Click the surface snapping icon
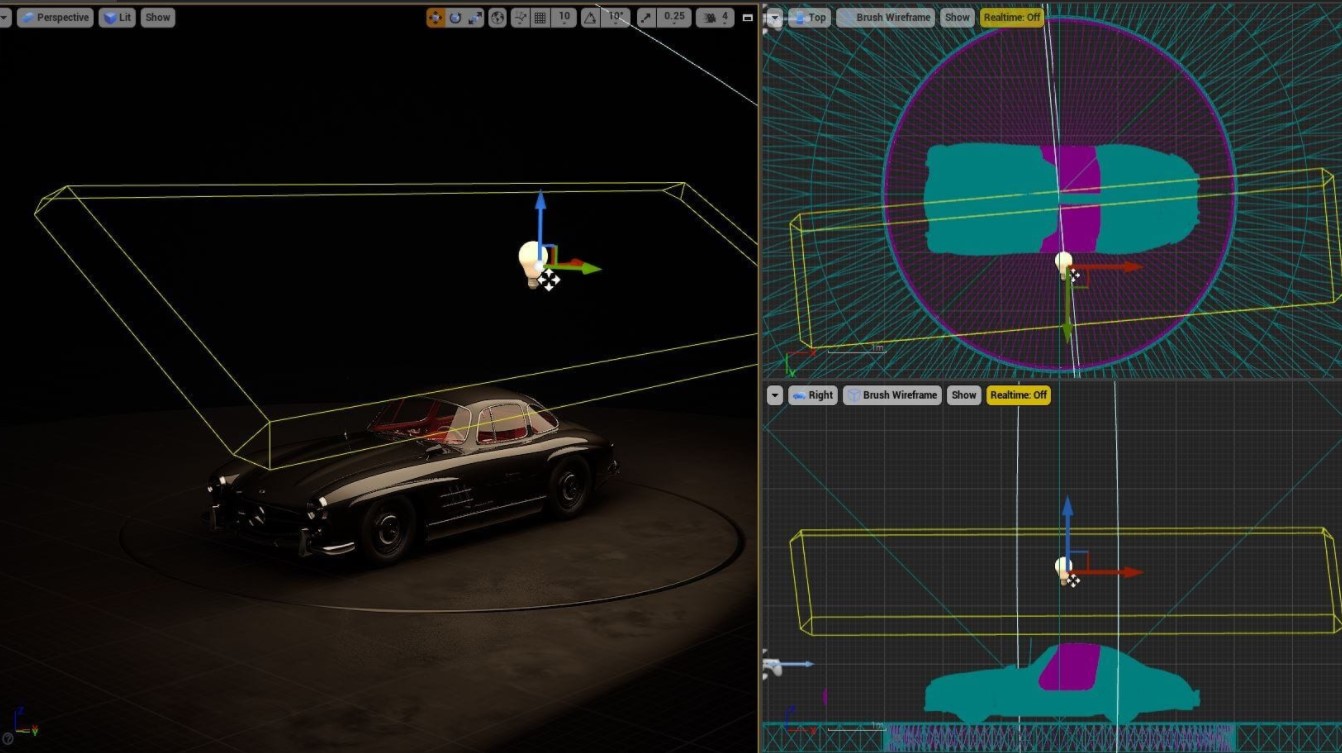 pyautogui.click(x=520, y=17)
